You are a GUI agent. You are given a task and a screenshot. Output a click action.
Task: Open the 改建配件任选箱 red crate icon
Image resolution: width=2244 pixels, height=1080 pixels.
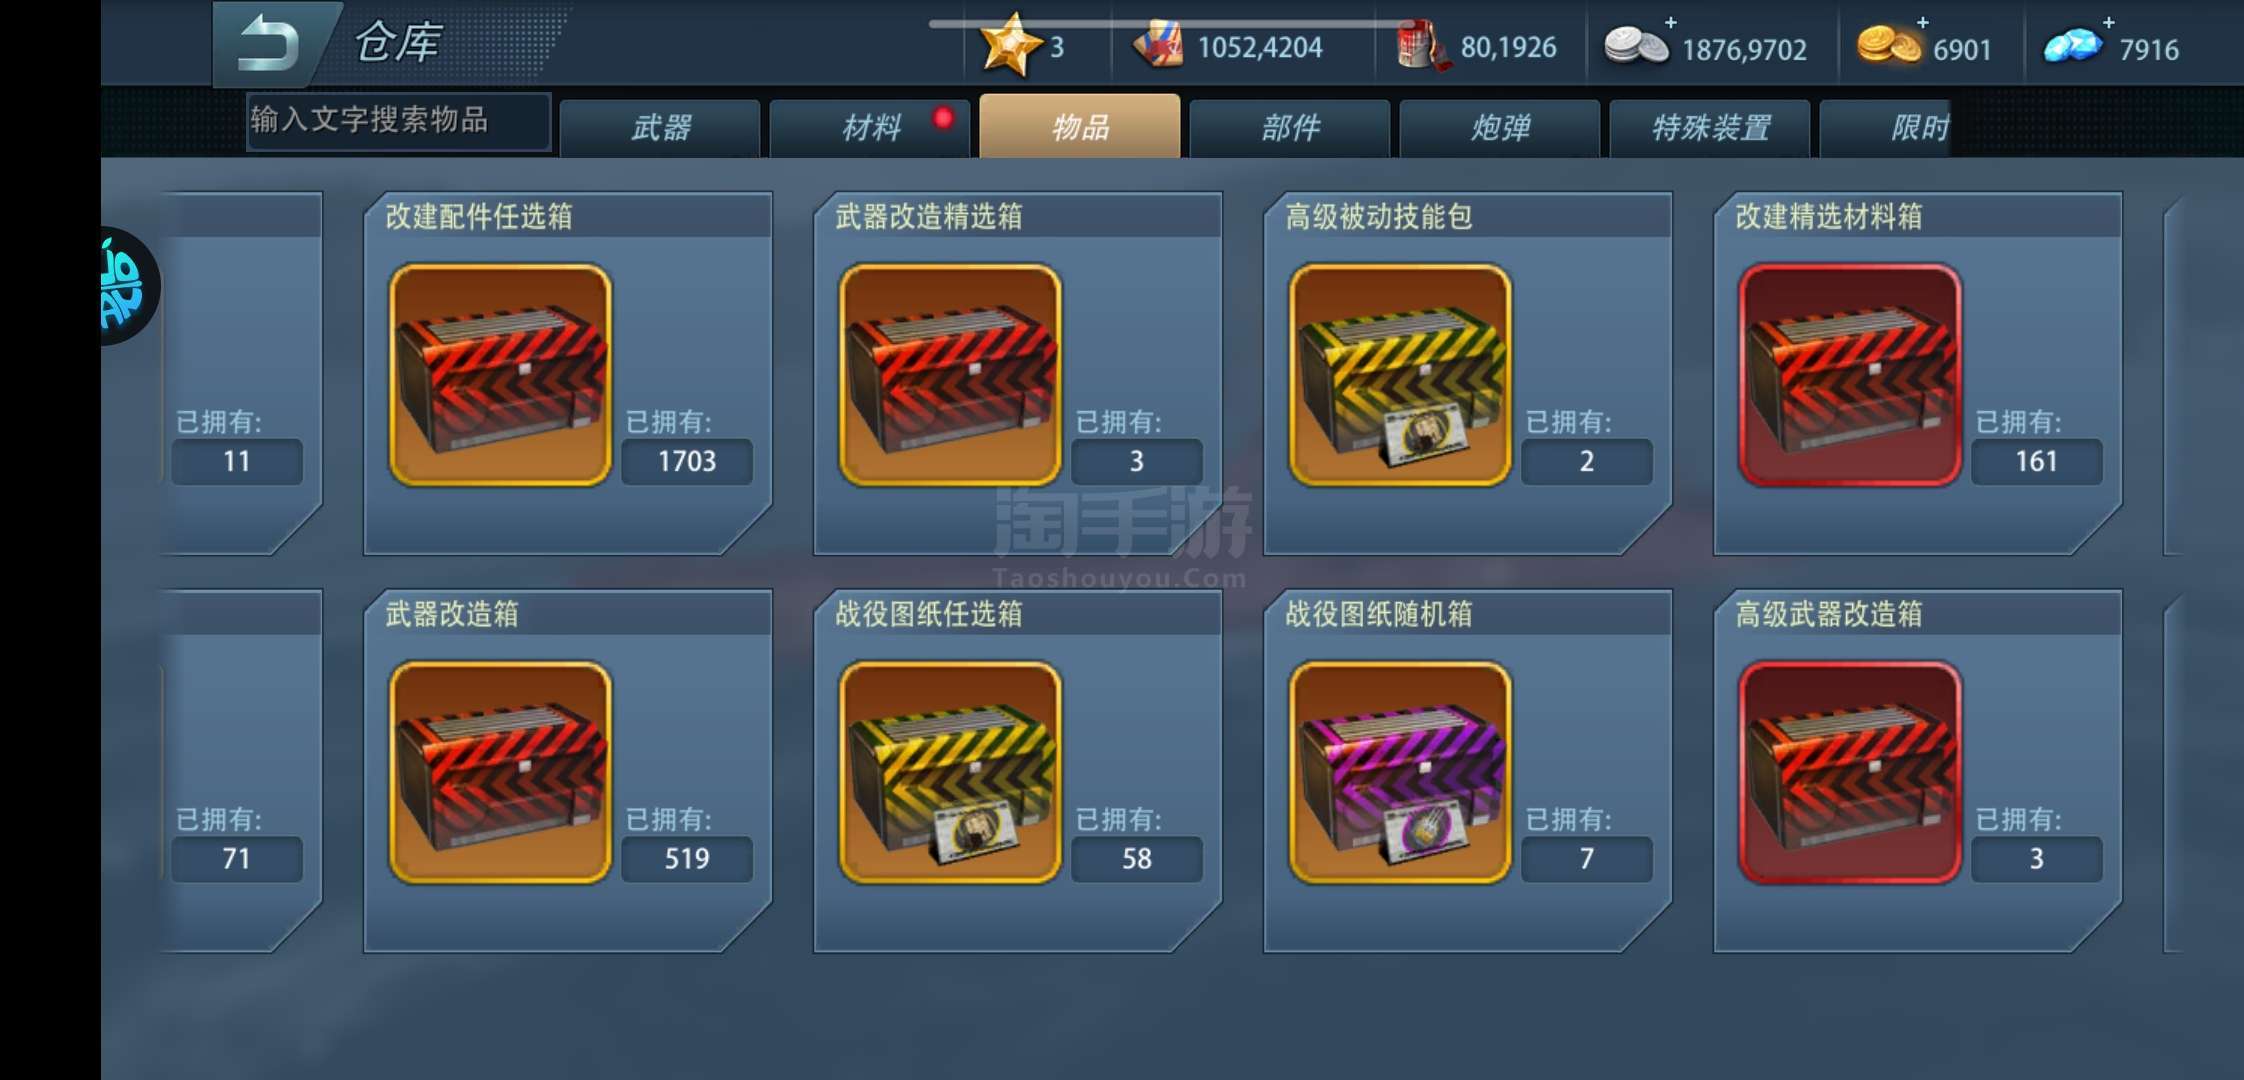[500, 375]
